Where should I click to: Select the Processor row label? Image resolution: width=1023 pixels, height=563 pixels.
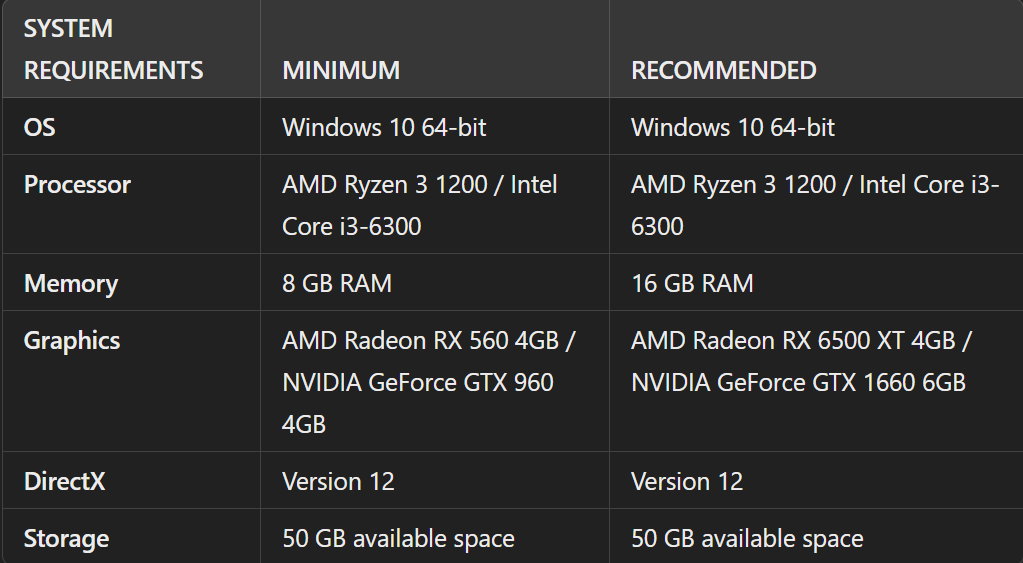77,184
